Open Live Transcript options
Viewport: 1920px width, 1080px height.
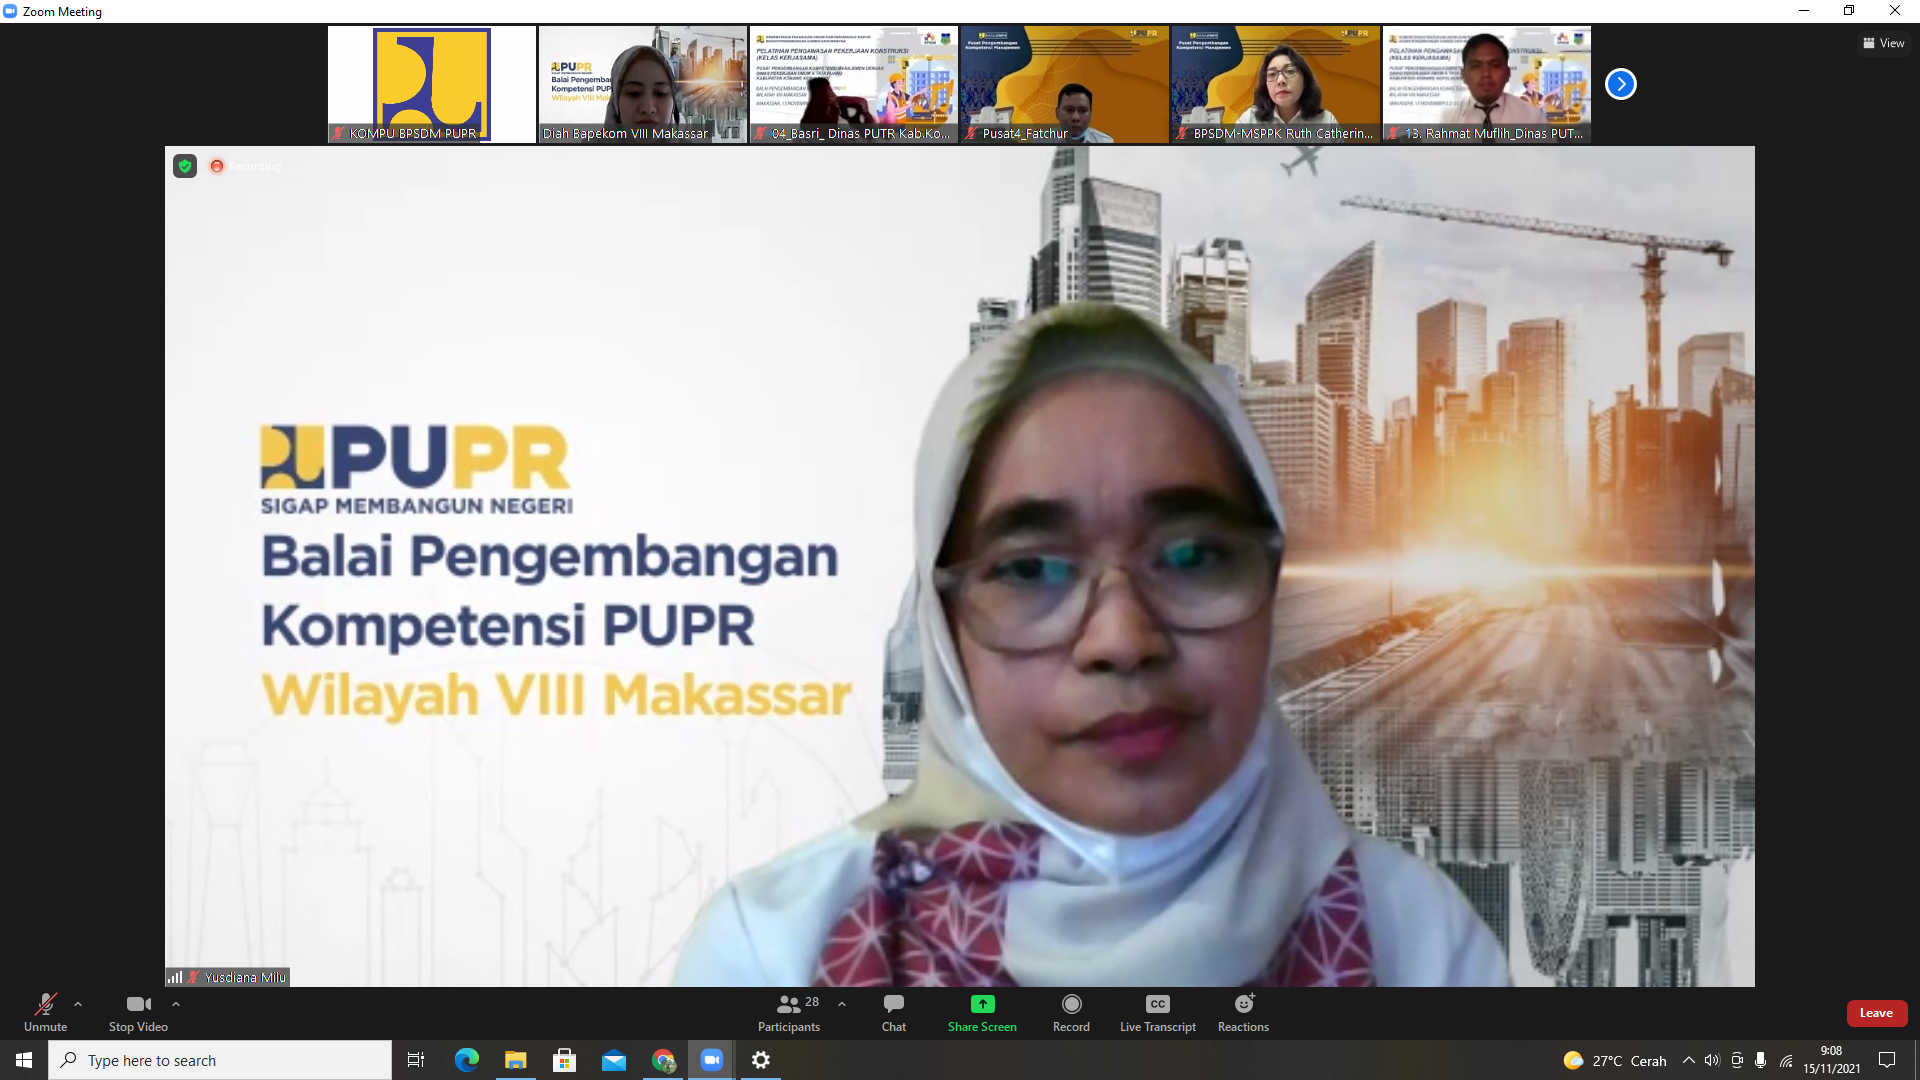(x=1157, y=1012)
